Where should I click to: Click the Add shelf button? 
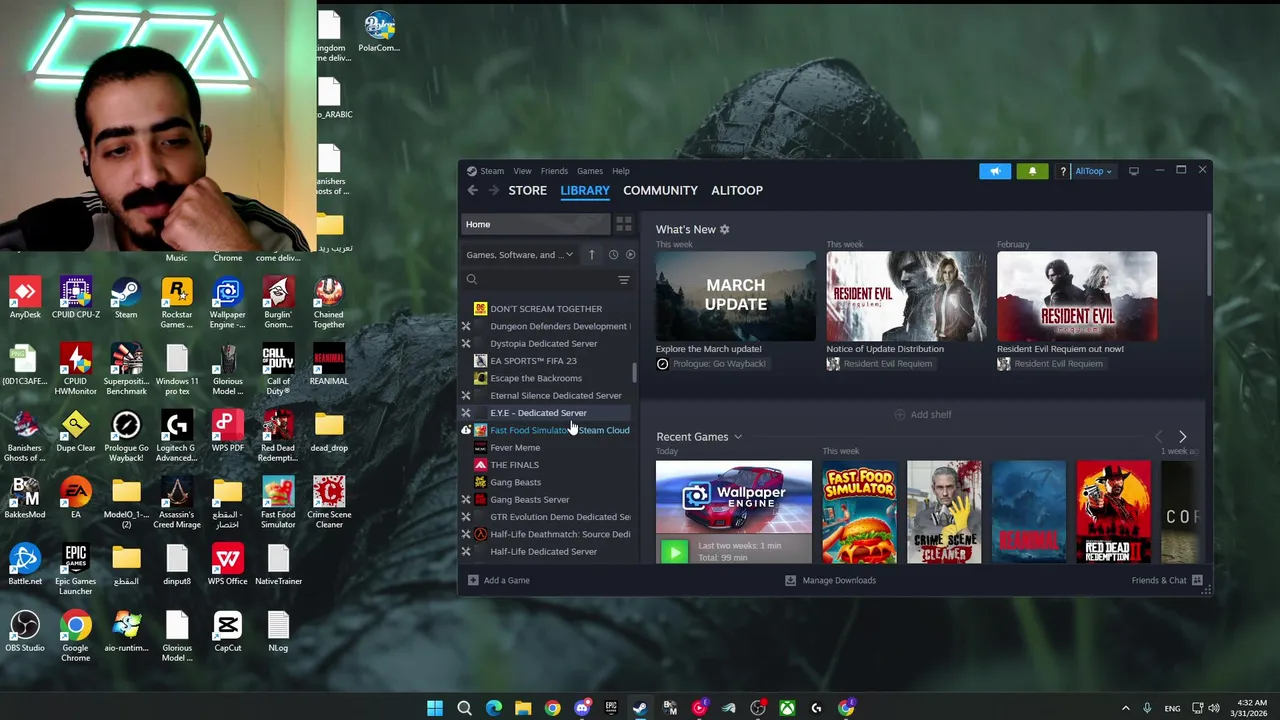[922, 414]
